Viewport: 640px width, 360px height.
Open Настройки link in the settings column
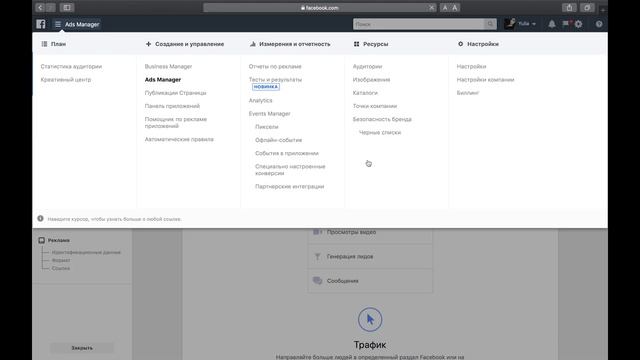(x=471, y=66)
